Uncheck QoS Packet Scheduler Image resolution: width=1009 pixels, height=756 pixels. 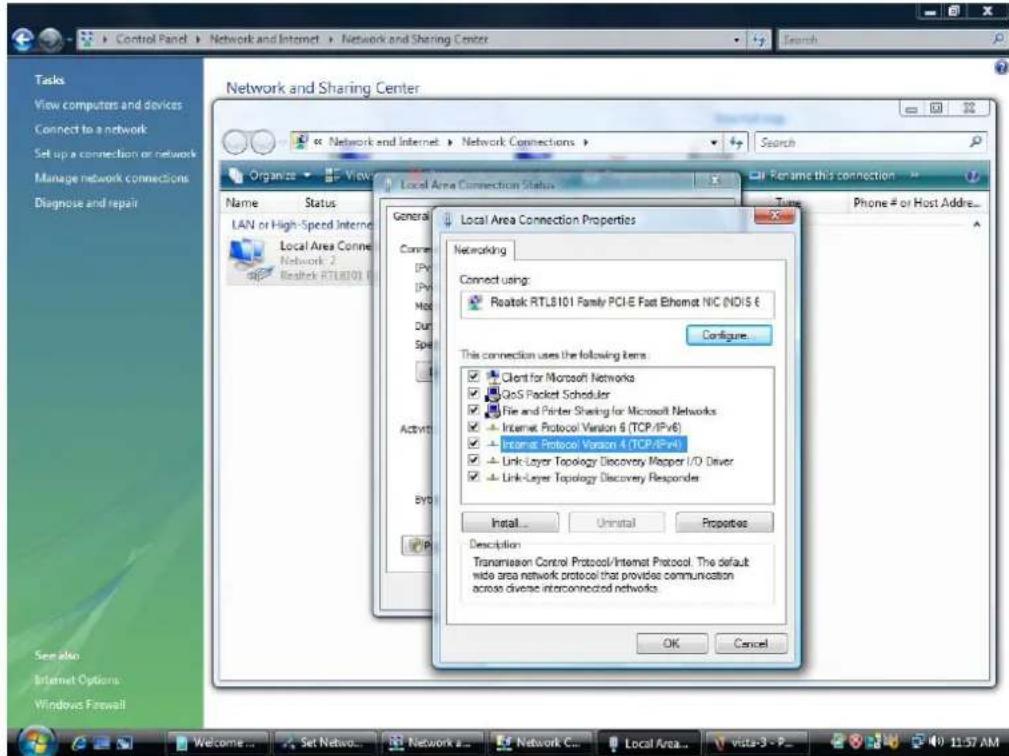[474, 393]
